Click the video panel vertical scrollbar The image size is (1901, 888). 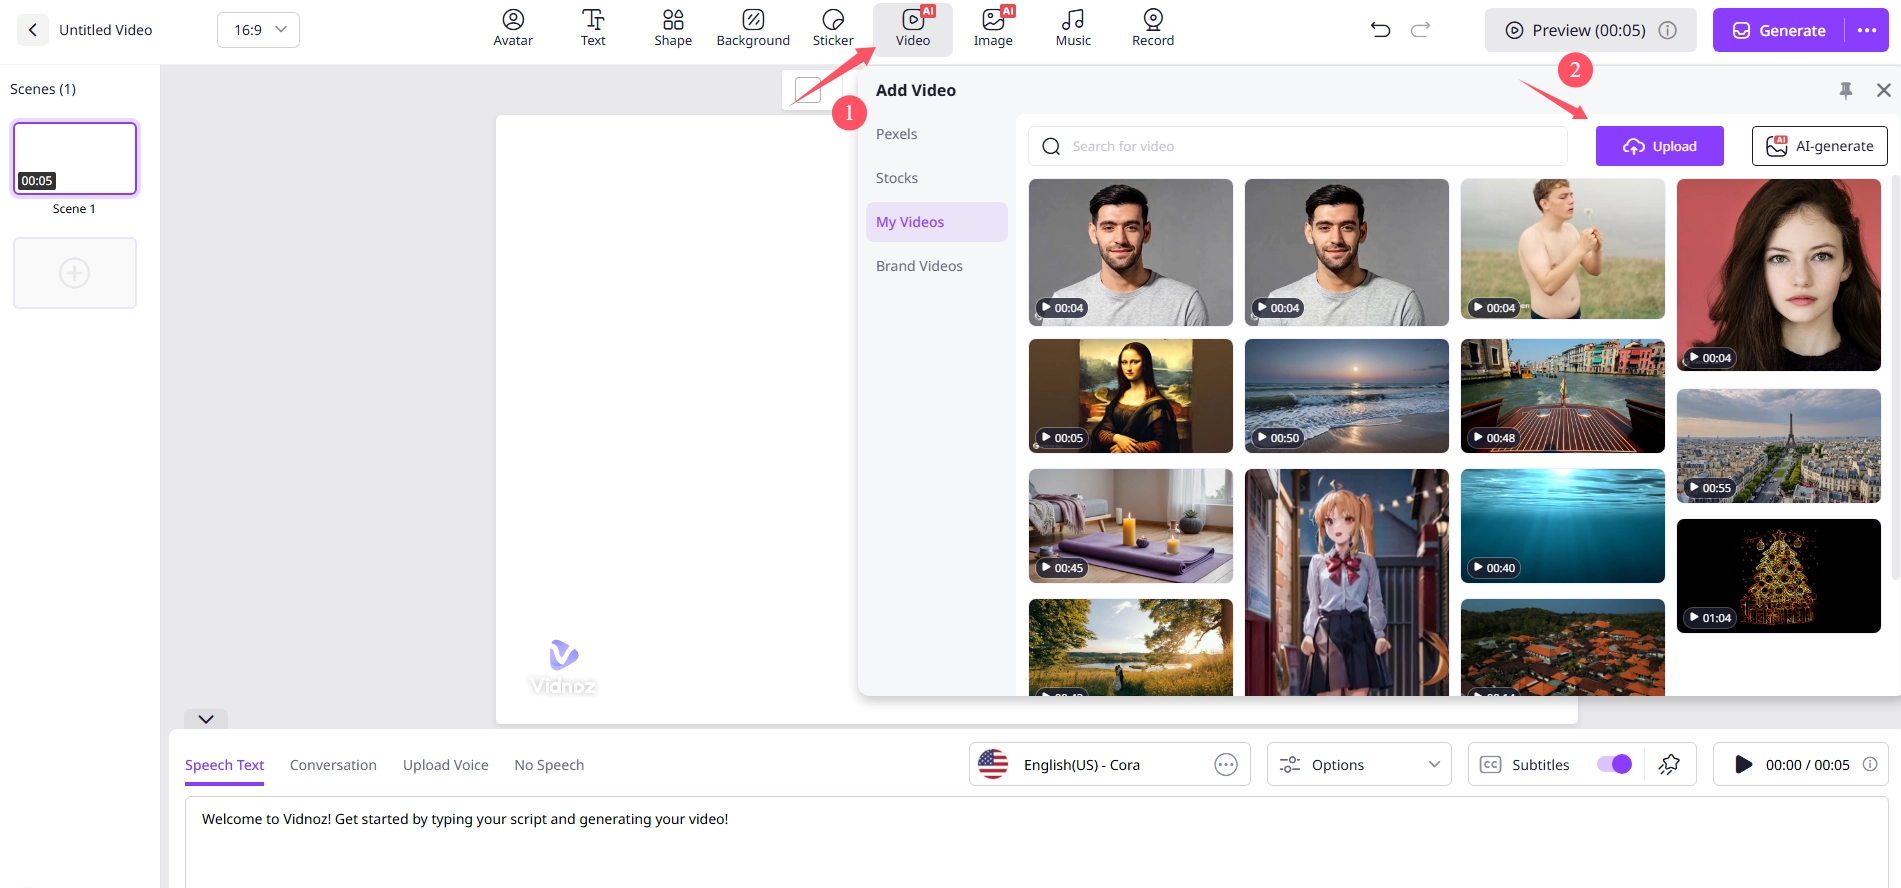(x=1895, y=378)
